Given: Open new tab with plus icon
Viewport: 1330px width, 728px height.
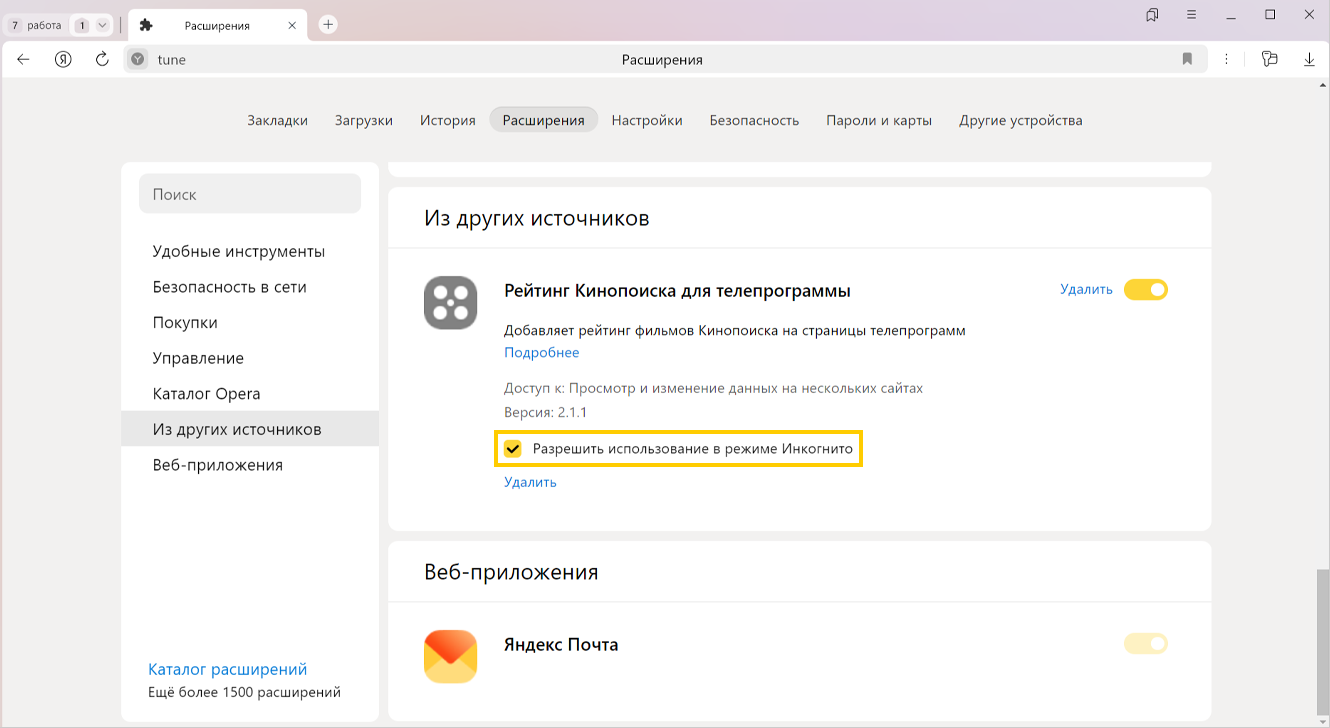Looking at the screenshot, I should 328,25.
